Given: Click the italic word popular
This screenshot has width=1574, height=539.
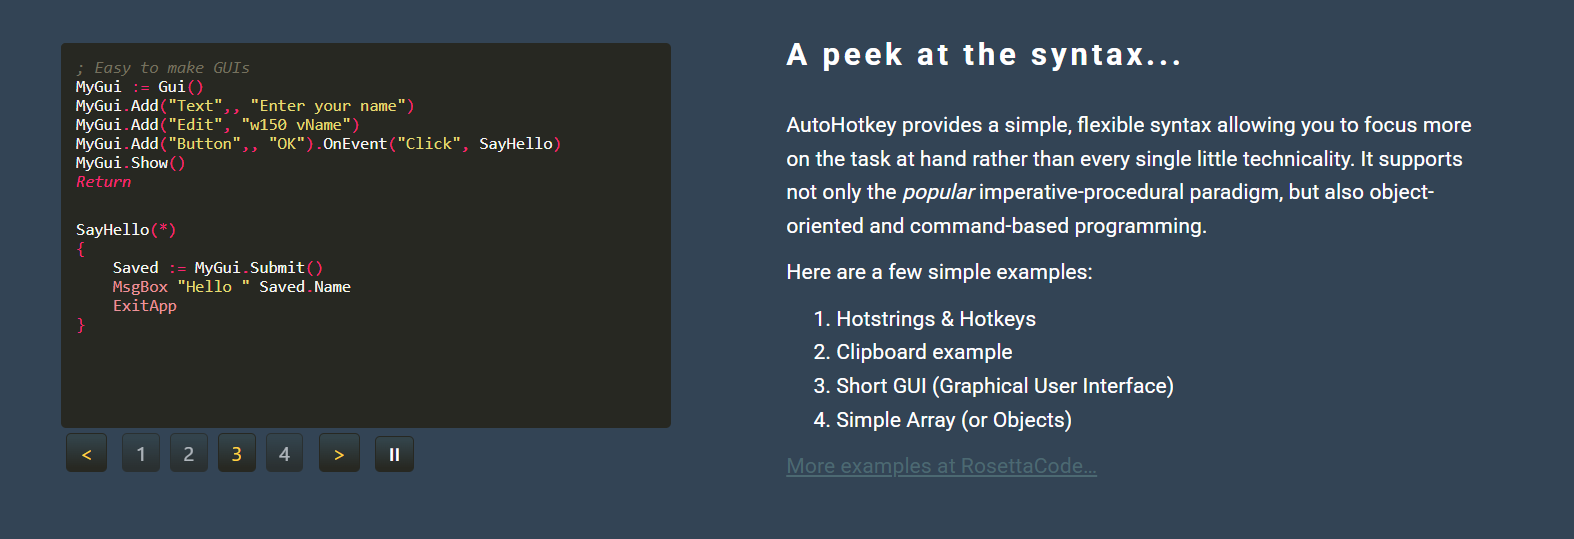Looking at the screenshot, I should (x=938, y=192).
